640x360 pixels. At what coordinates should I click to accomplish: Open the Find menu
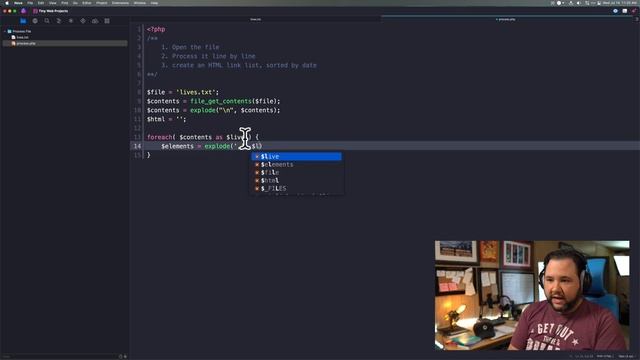point(64,3)
